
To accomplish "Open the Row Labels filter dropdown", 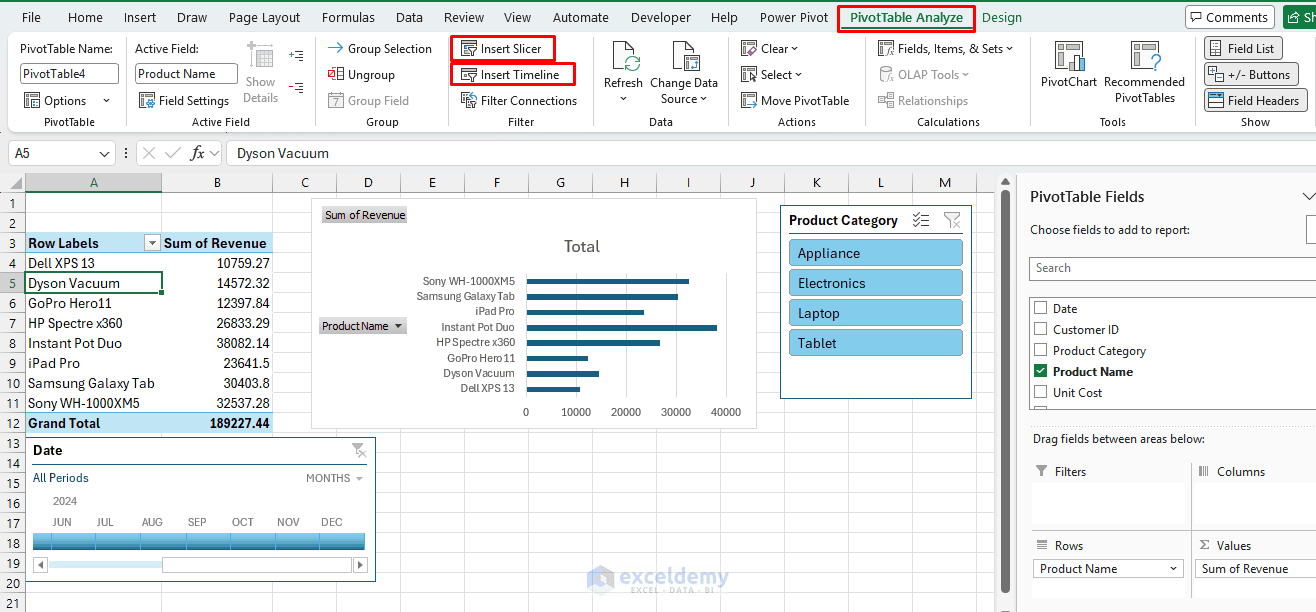I will (152, 243).
